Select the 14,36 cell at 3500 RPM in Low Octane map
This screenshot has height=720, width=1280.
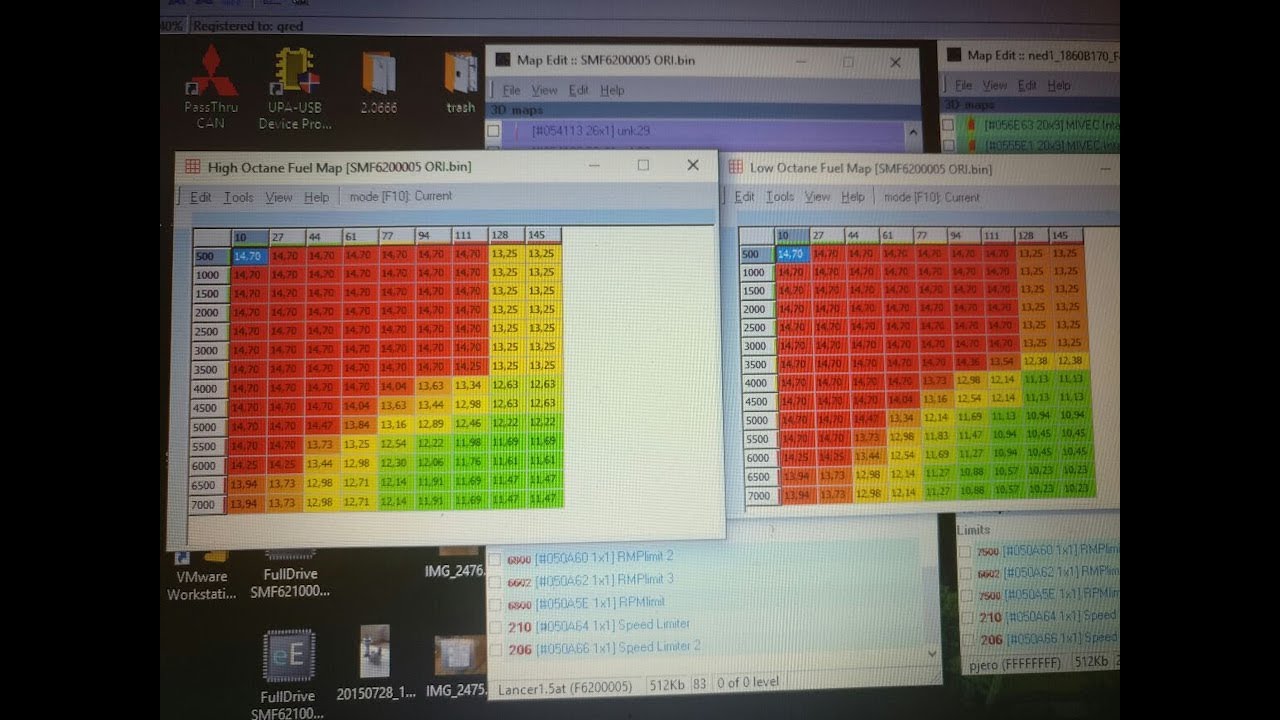[x=968, y=360]
